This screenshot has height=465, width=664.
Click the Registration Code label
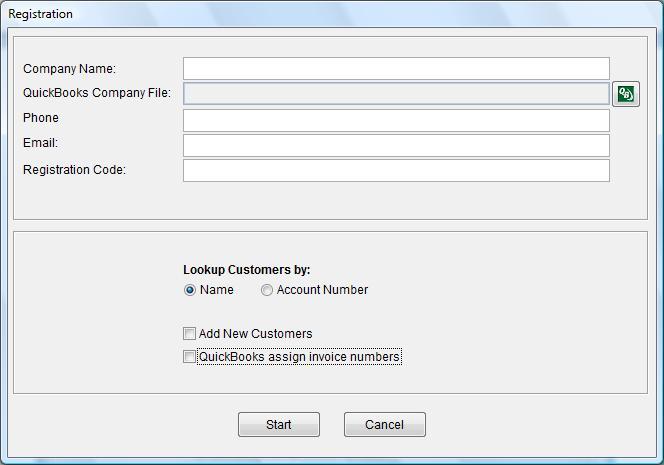[74, 169]
